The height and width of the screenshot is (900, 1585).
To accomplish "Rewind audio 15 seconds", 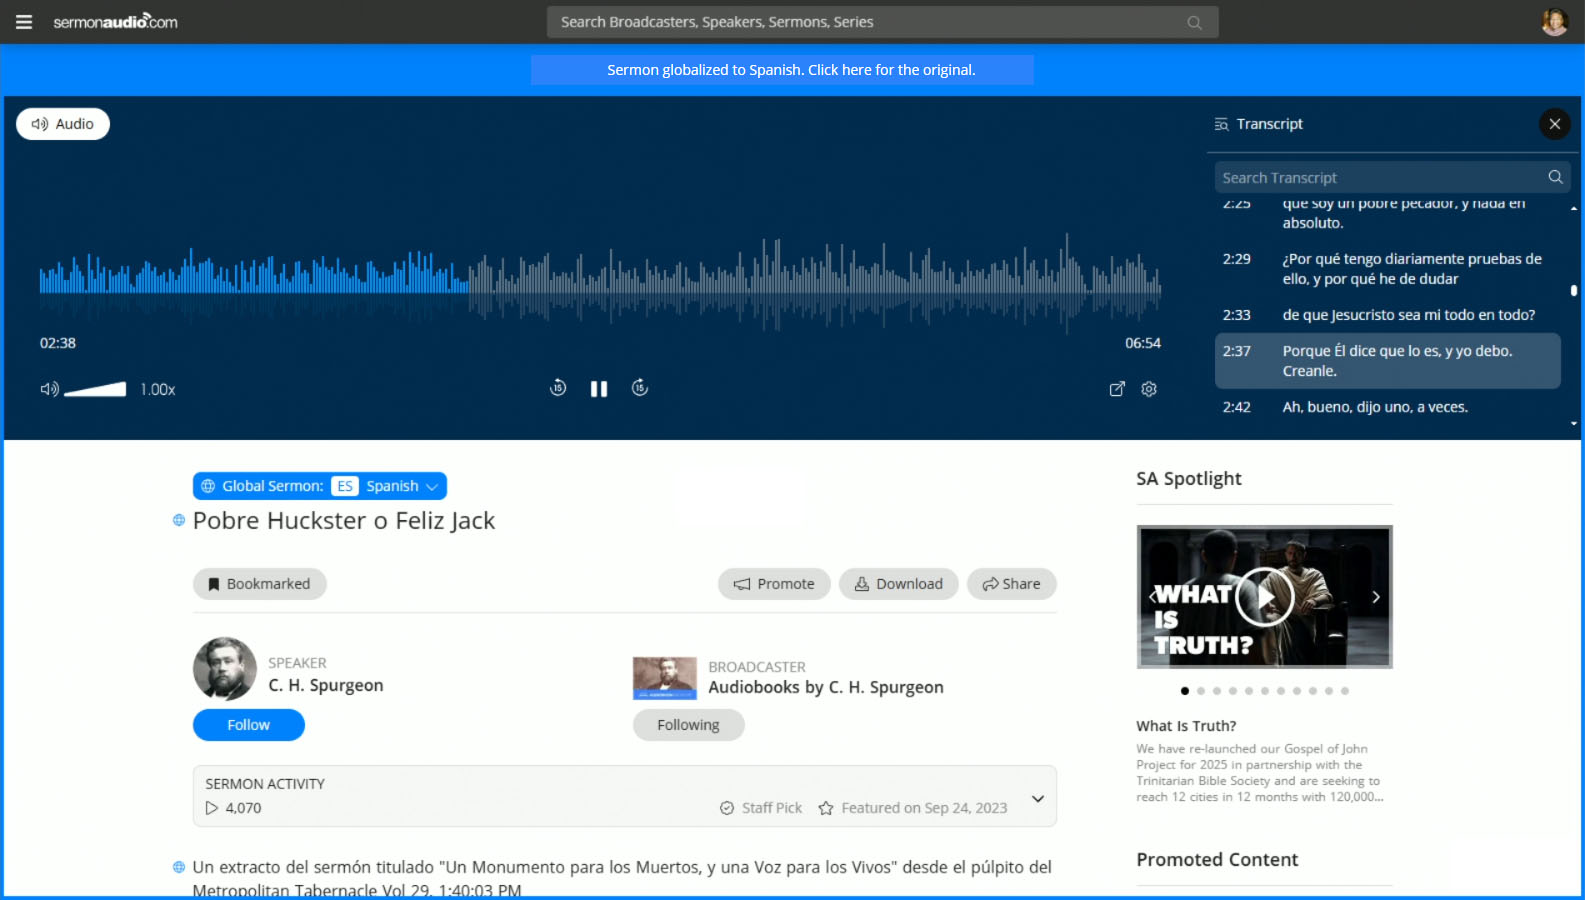I will tap(558, 388).
